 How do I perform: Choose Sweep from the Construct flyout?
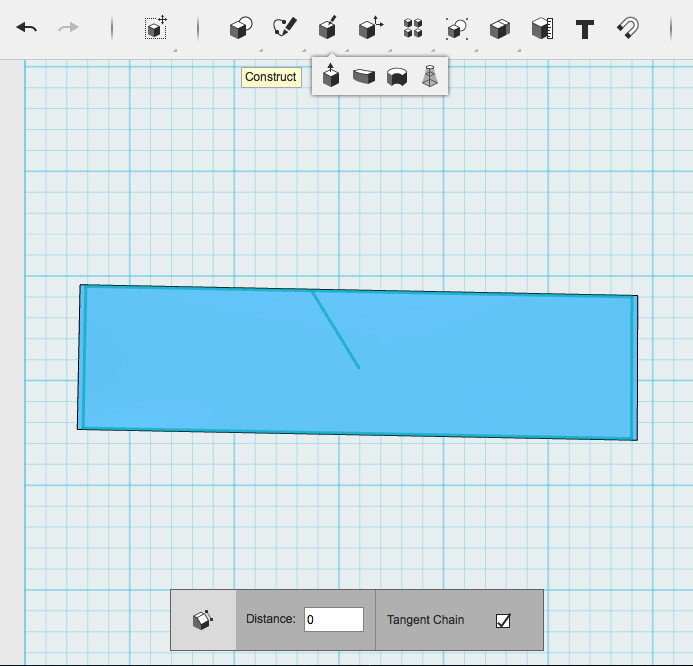[x=364, y=76]
